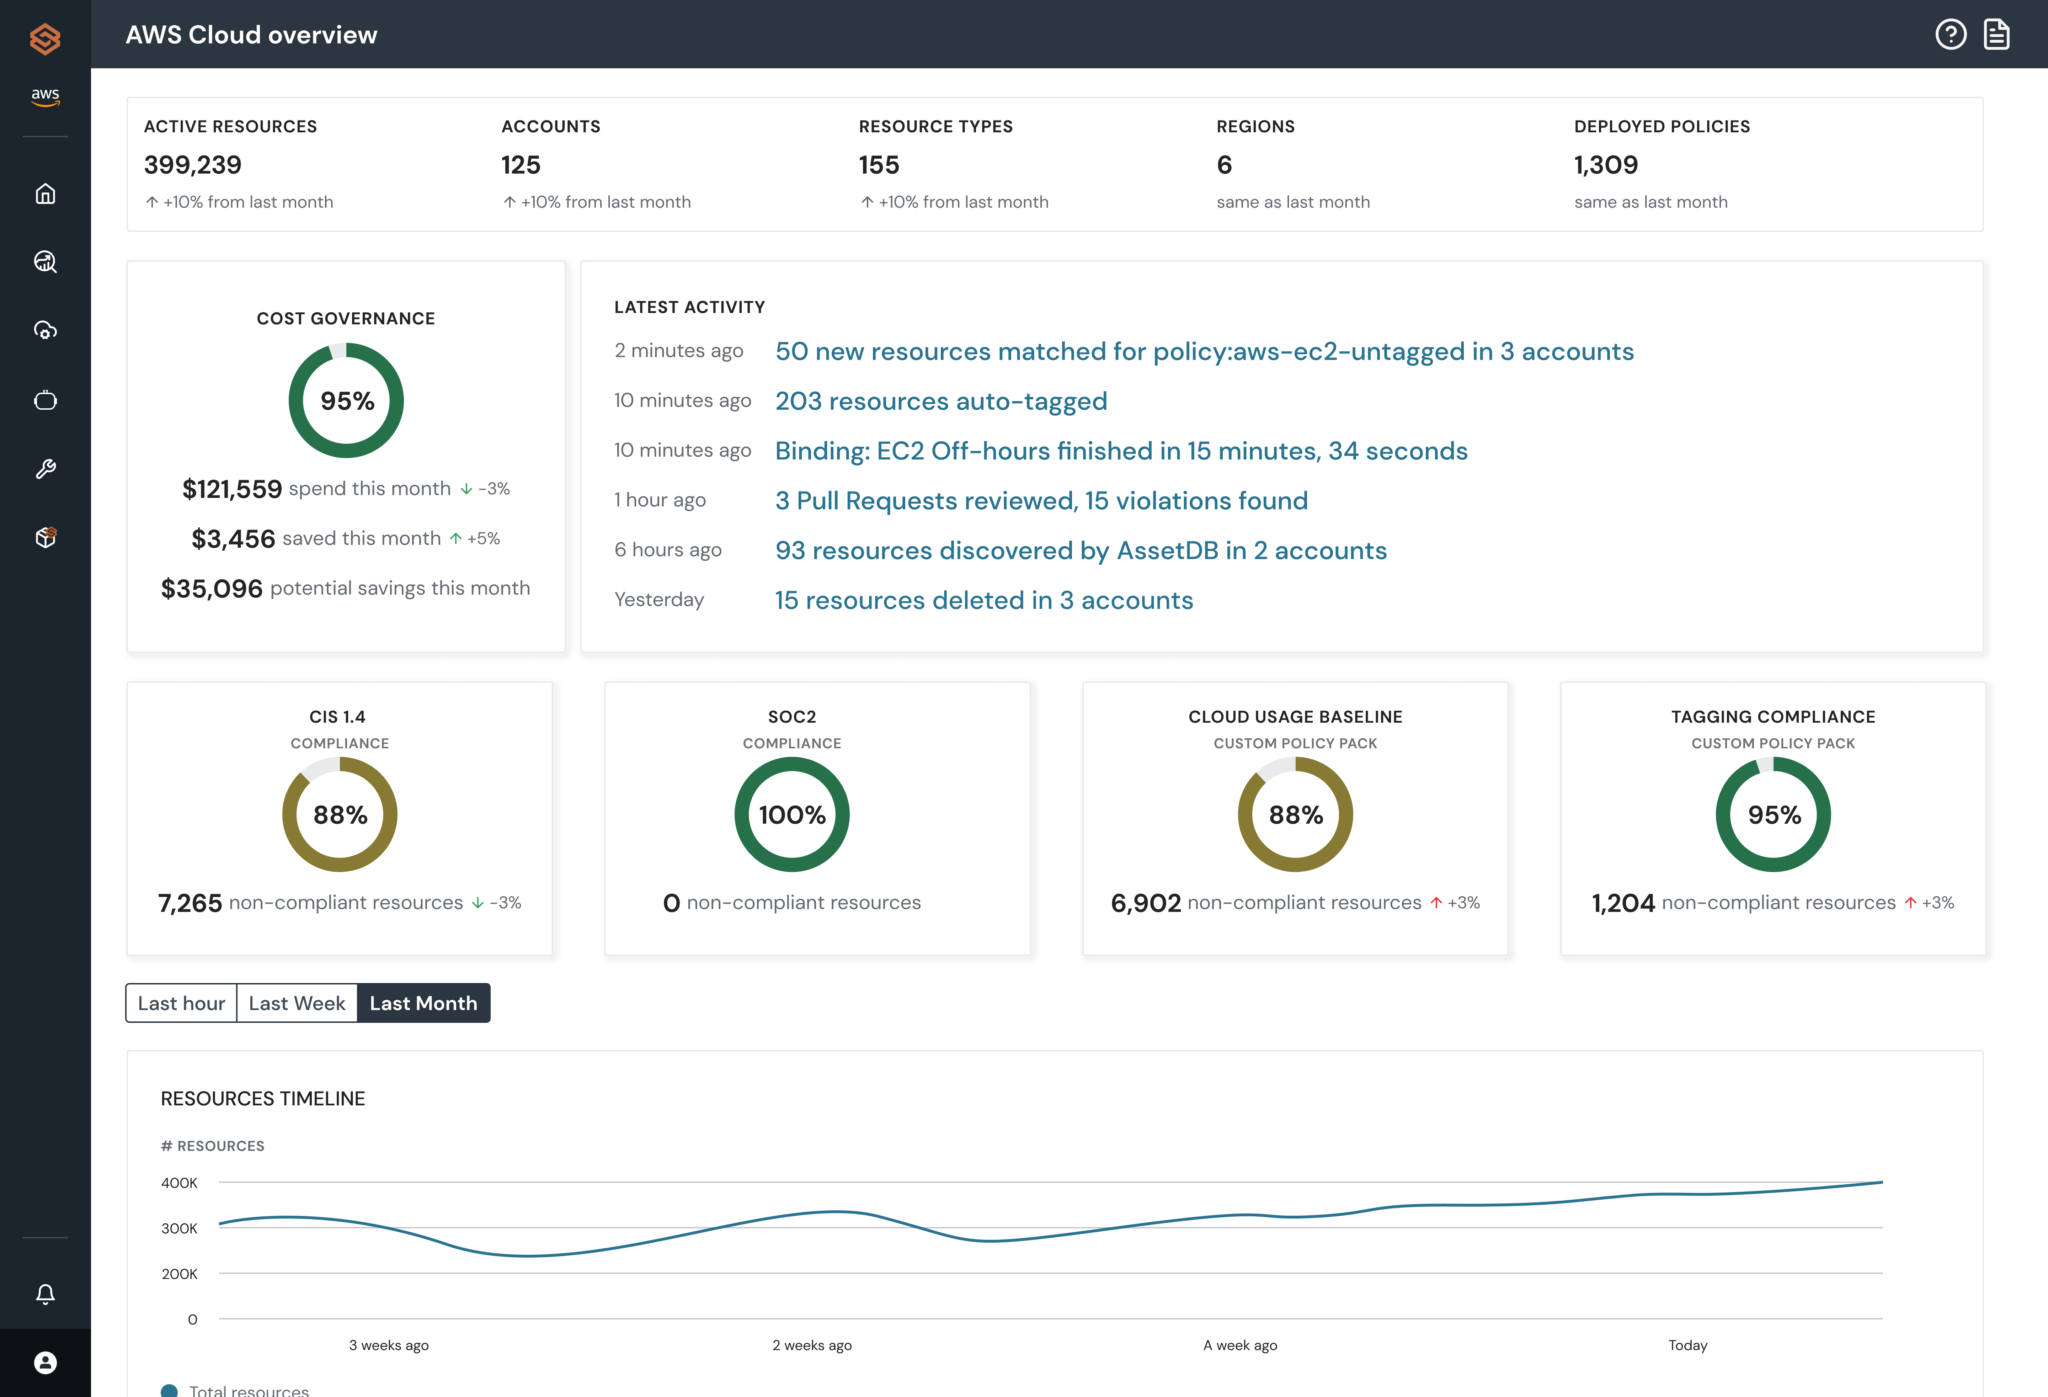Select the analytics insights icon in sidebar
Viewport: 2048px width, 1397px height.
[x=45, y=263]
